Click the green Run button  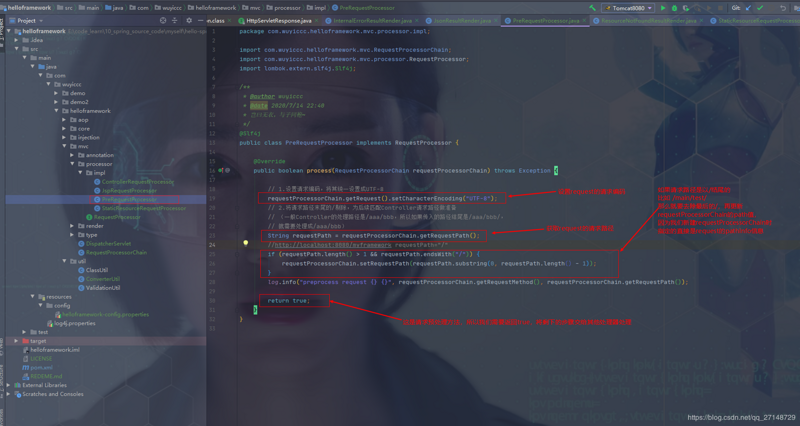click(x=663, y=8)
